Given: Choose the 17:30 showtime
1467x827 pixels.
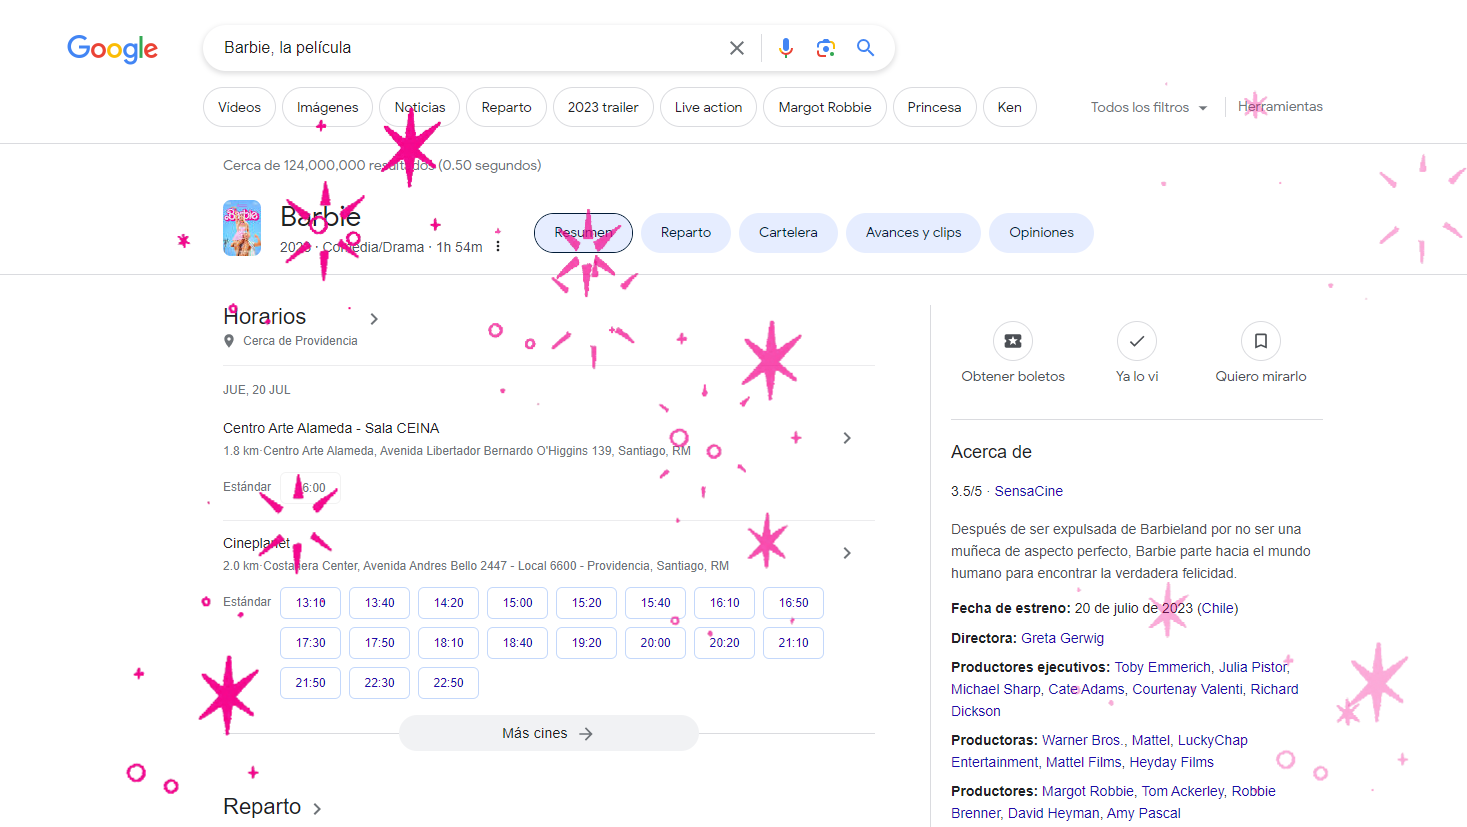Looking at the screenshot, I should click(x=311, y=643).
